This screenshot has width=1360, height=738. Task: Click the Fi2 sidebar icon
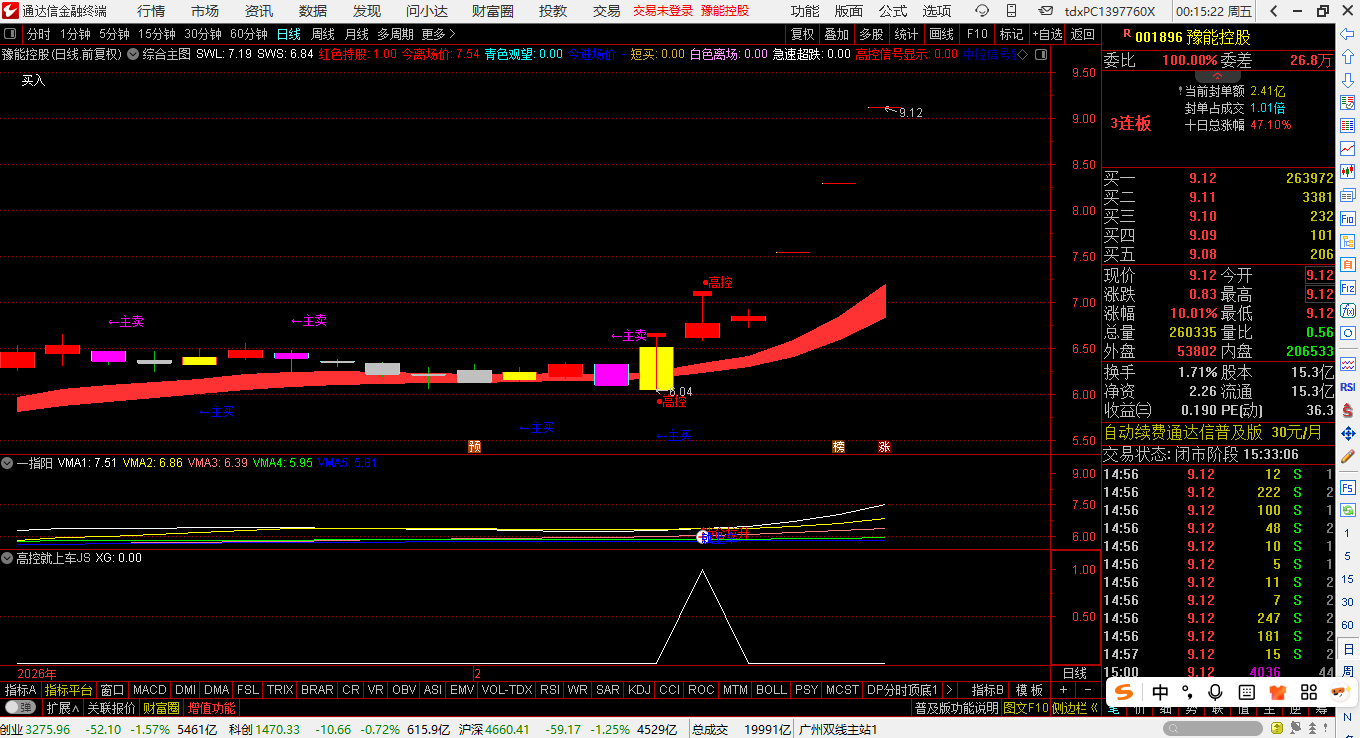1347,288
